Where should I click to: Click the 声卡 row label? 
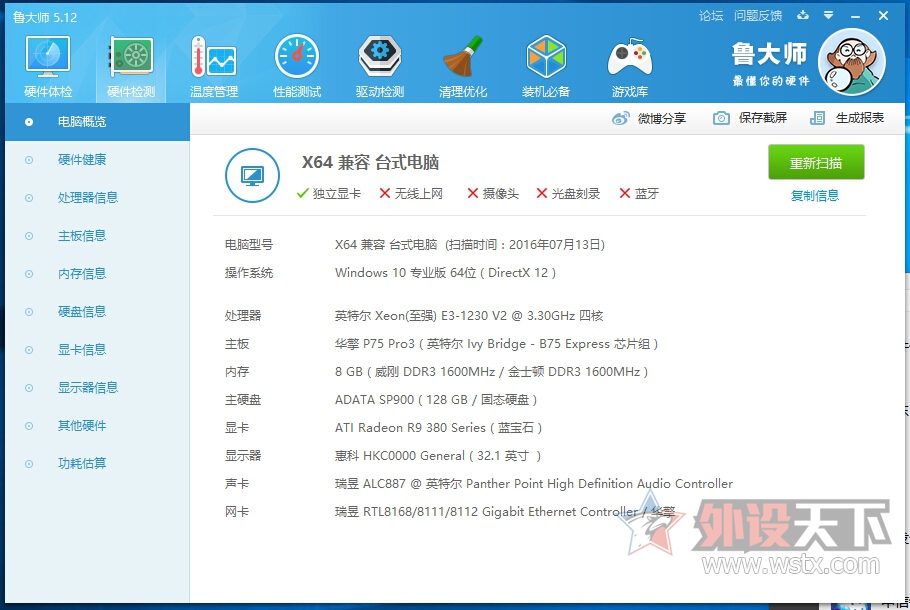(x=237, y=484)
